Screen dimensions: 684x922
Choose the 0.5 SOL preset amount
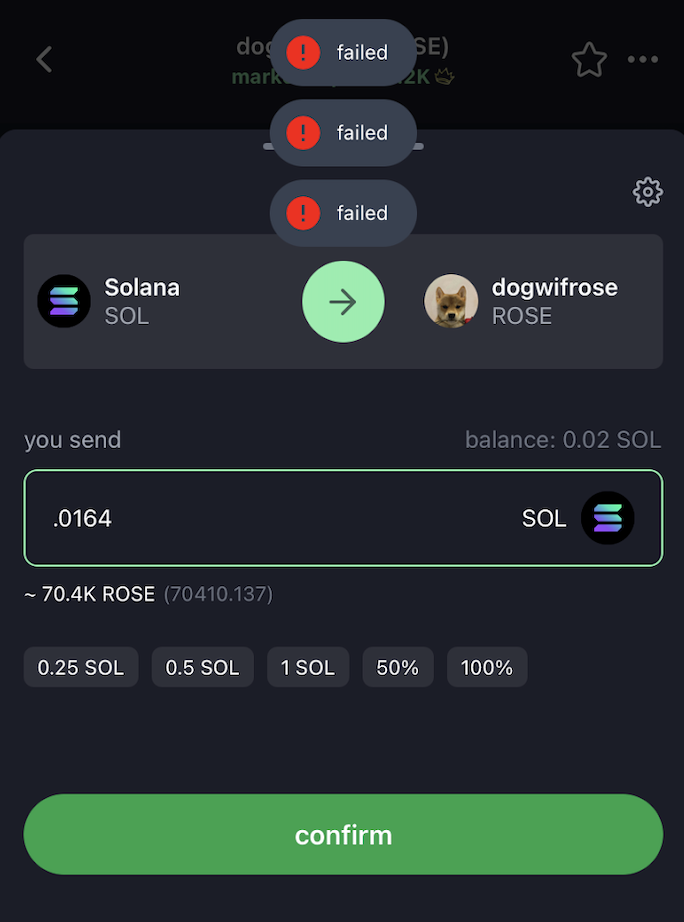click(x=202, y=667)
